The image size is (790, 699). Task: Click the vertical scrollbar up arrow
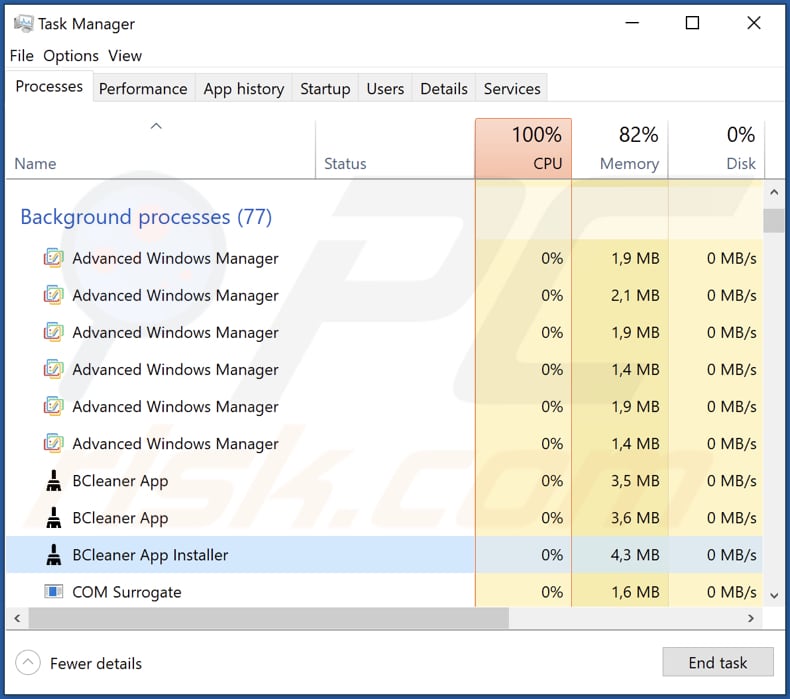774,192
